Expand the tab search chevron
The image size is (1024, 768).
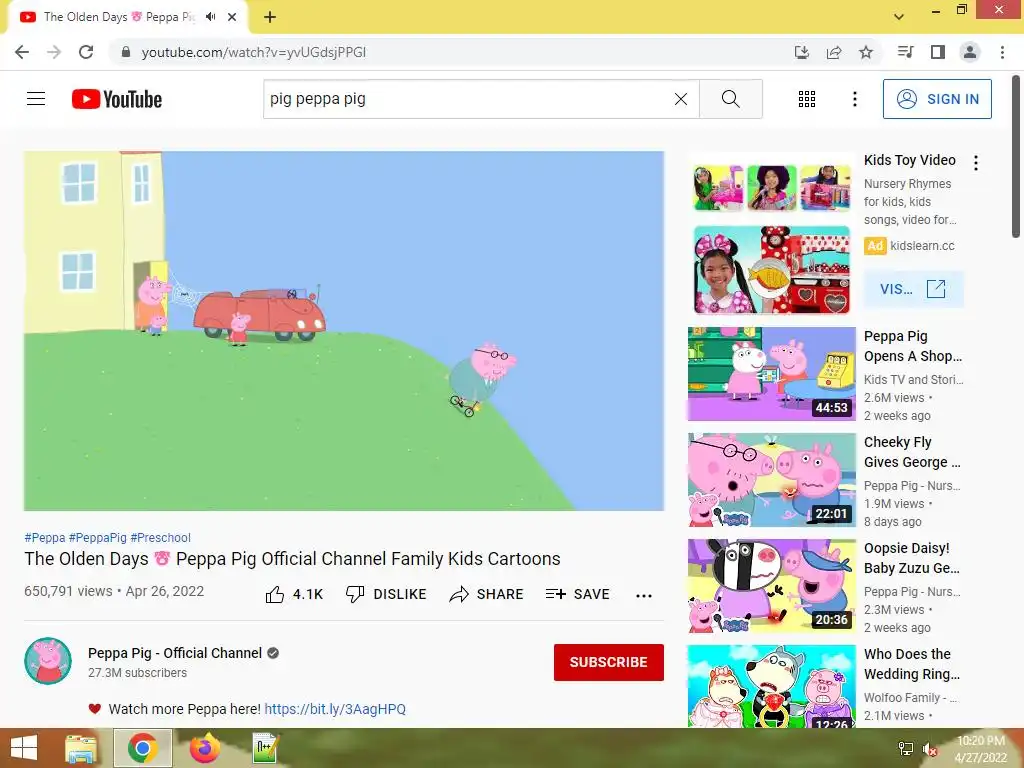[899, 17]
